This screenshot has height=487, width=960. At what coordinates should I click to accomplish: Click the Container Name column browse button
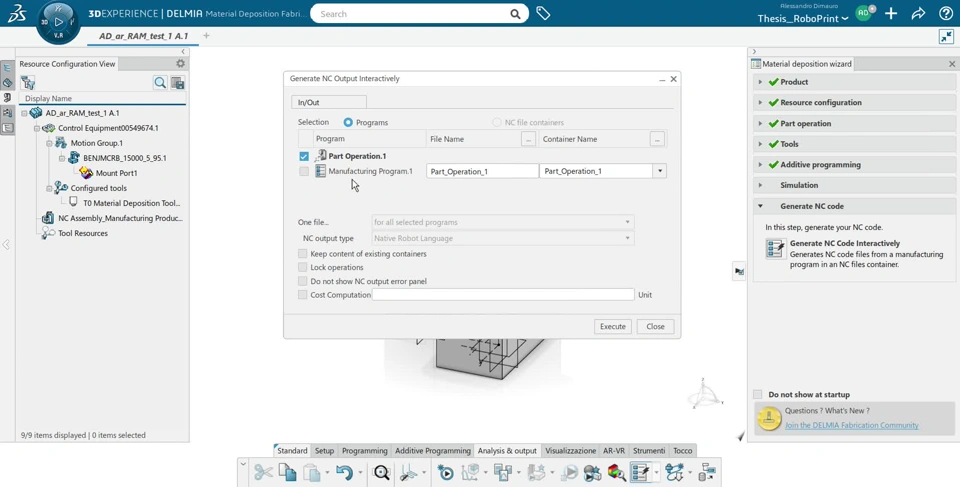pos(657,139)
